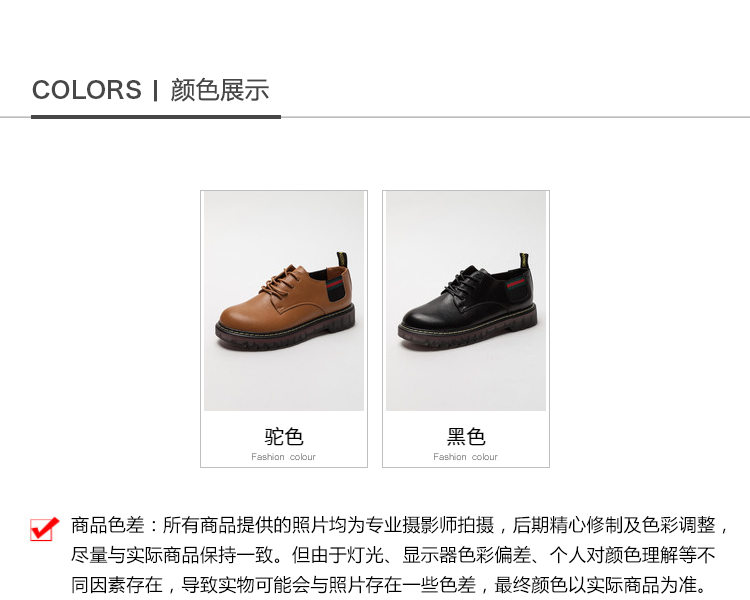
Task: Click the 商品色差 notice label
Action: pyautogui.click(x=108, y=525)
